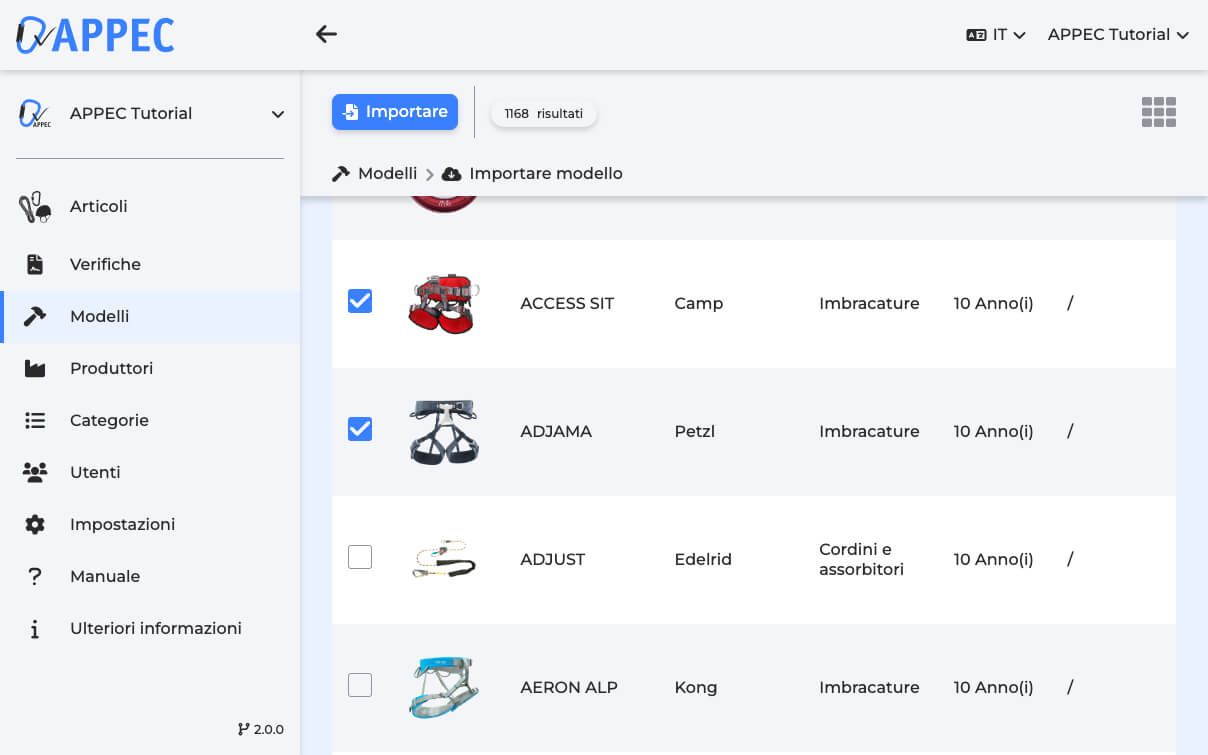Open Manuale in the sidebar
The width and height of the screenshot is (1208, 755).
click(105, 576)
